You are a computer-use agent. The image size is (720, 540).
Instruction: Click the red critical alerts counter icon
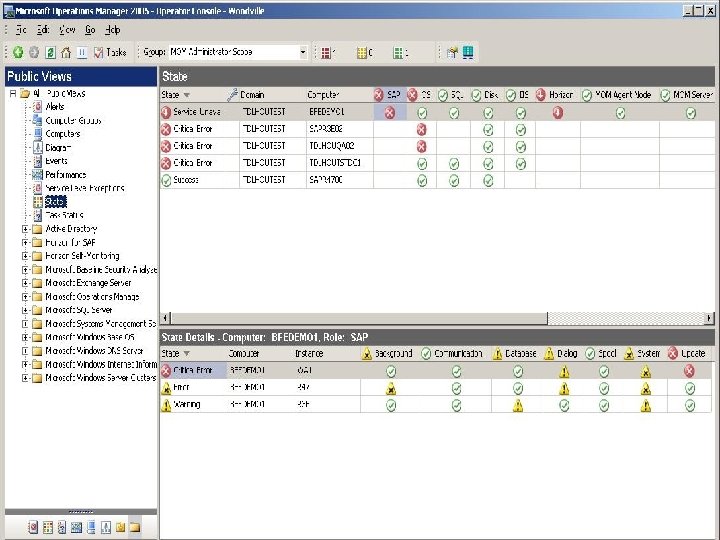point(326,53)
